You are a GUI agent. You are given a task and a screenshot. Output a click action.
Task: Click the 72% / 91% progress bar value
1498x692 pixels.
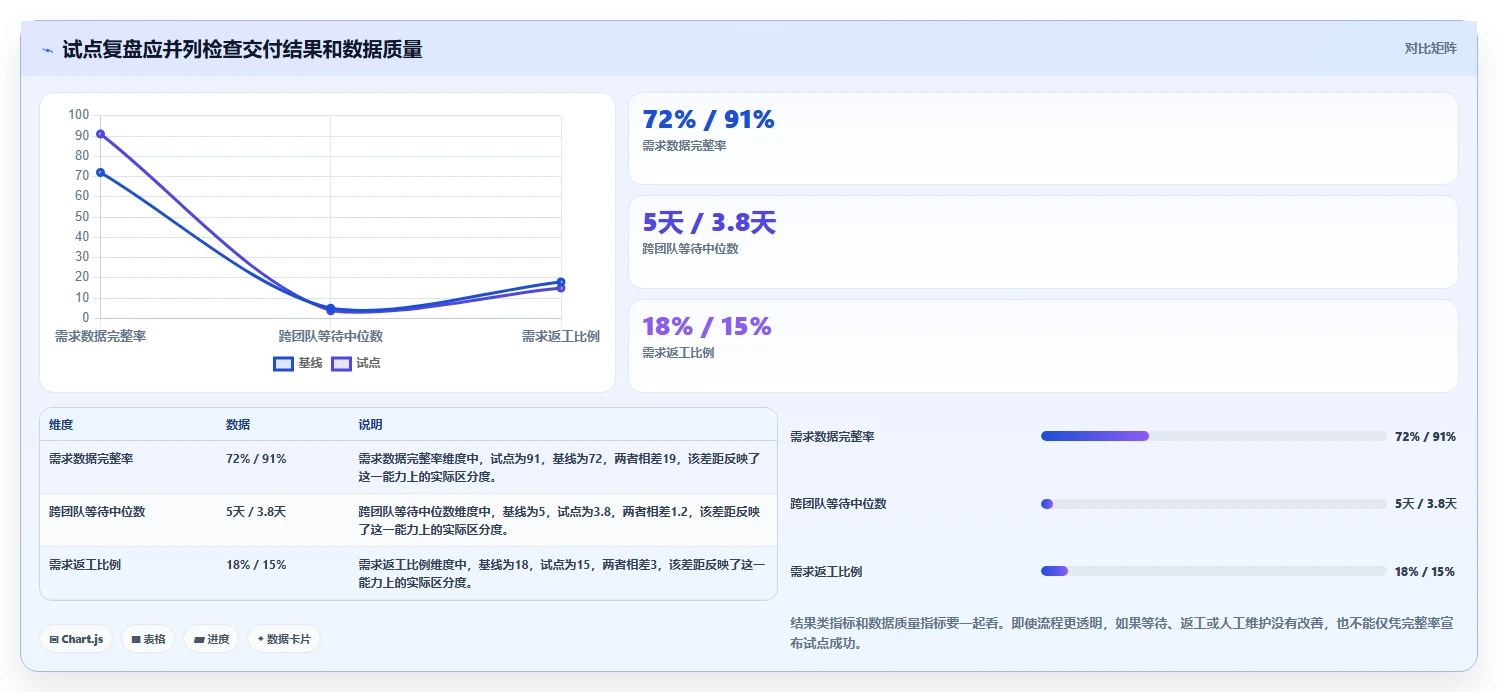pos(1425,437)
